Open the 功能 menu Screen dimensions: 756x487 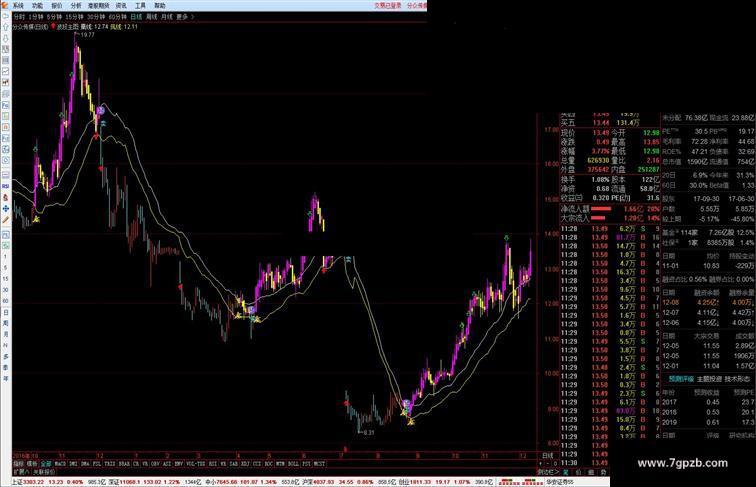coord(37,6)
